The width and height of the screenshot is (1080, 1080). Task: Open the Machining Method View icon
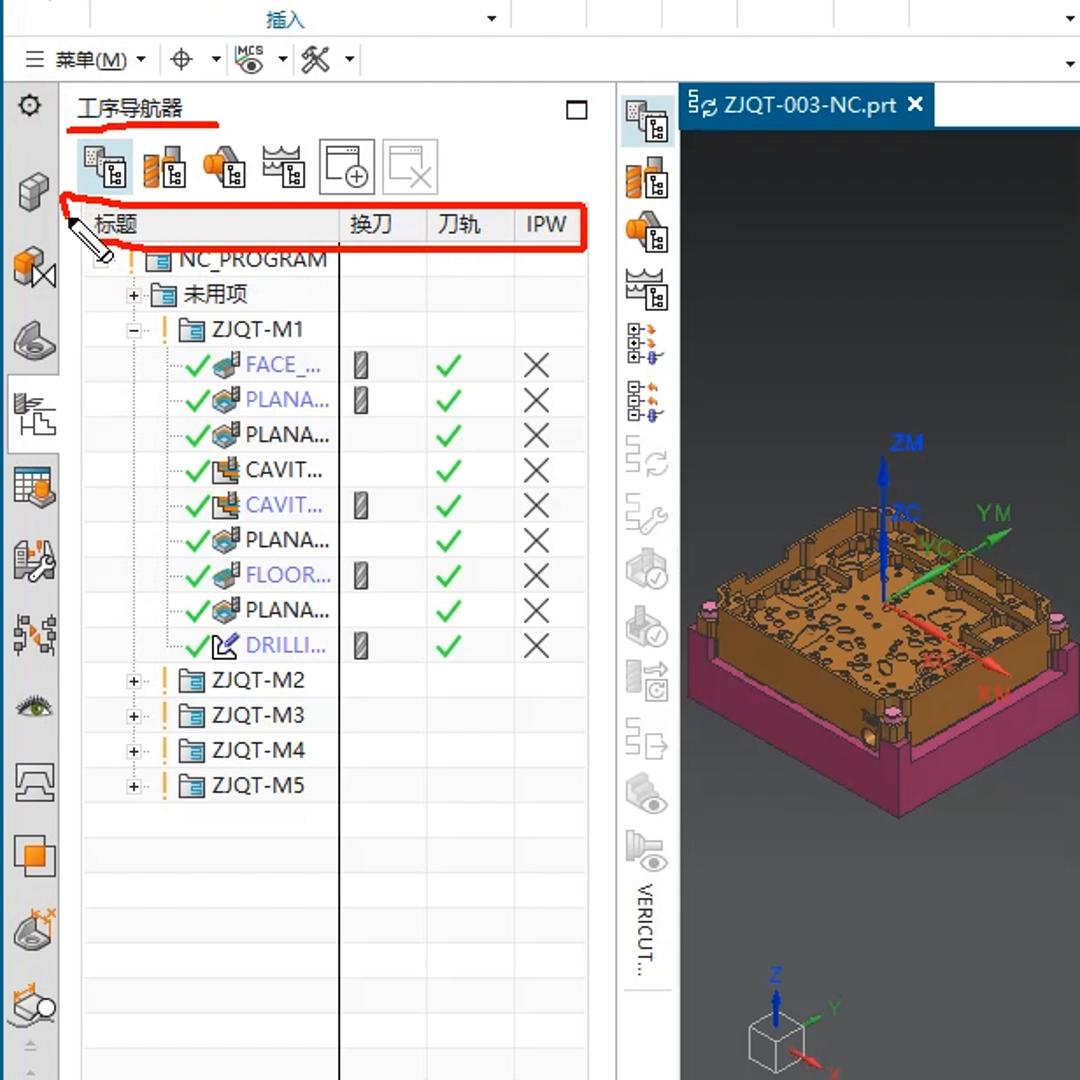283,166
